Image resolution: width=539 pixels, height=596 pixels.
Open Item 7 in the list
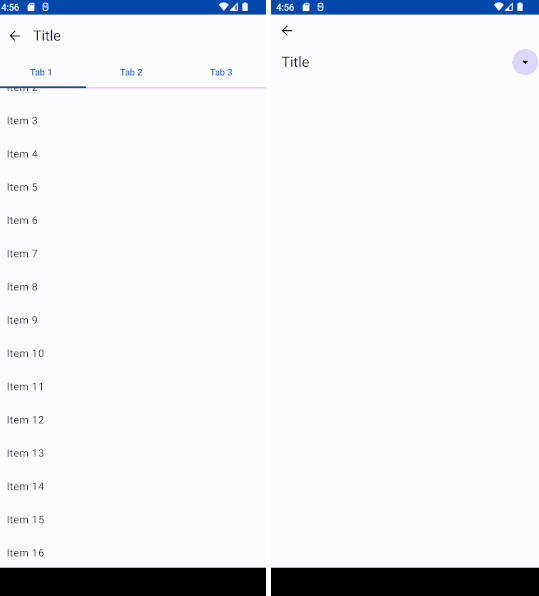coord(133,254)
